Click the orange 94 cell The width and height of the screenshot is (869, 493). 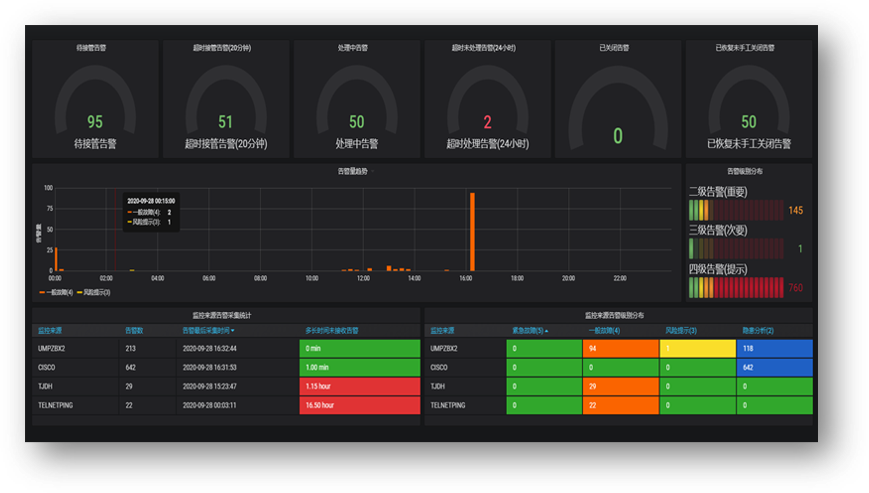point(621,348)
